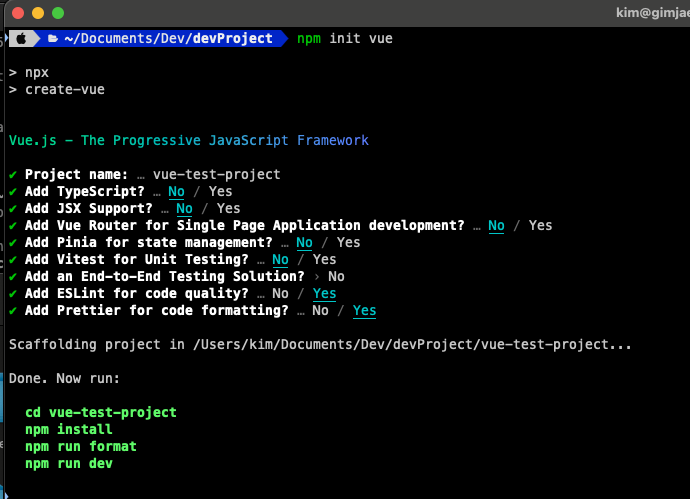Click the 'Add TypeScript?' prompt label
The height and width of the screenshot is (499, 690).
(x=84, y=192)
